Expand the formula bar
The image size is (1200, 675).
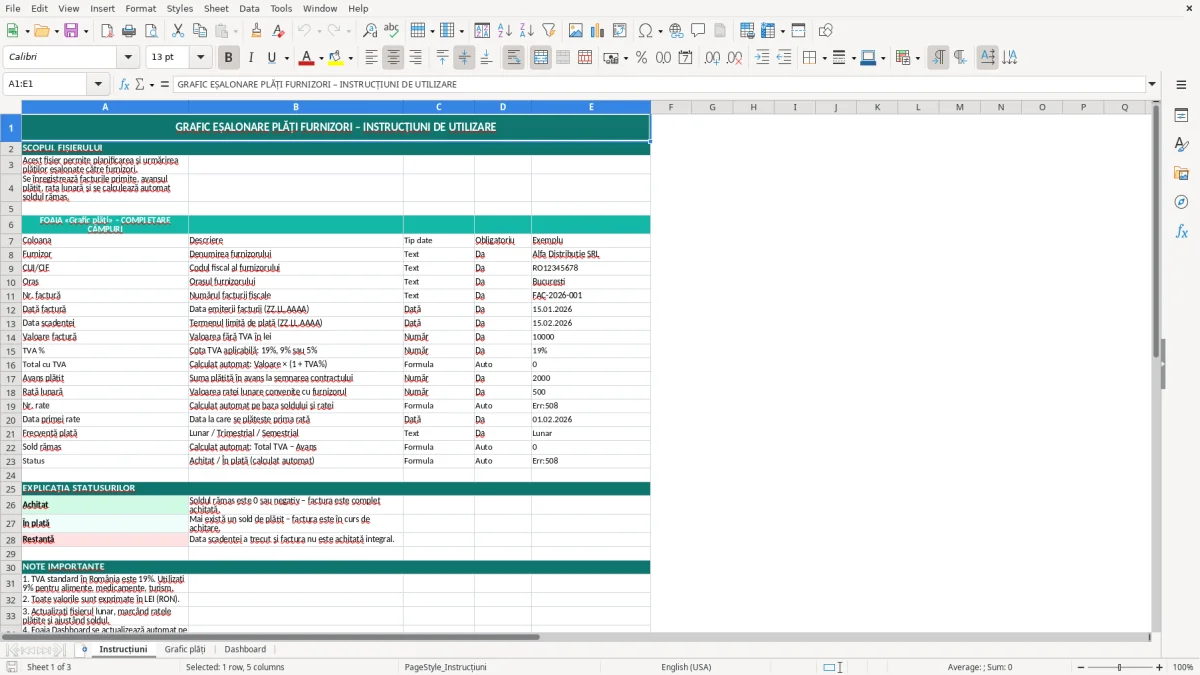pos(1153,84)
